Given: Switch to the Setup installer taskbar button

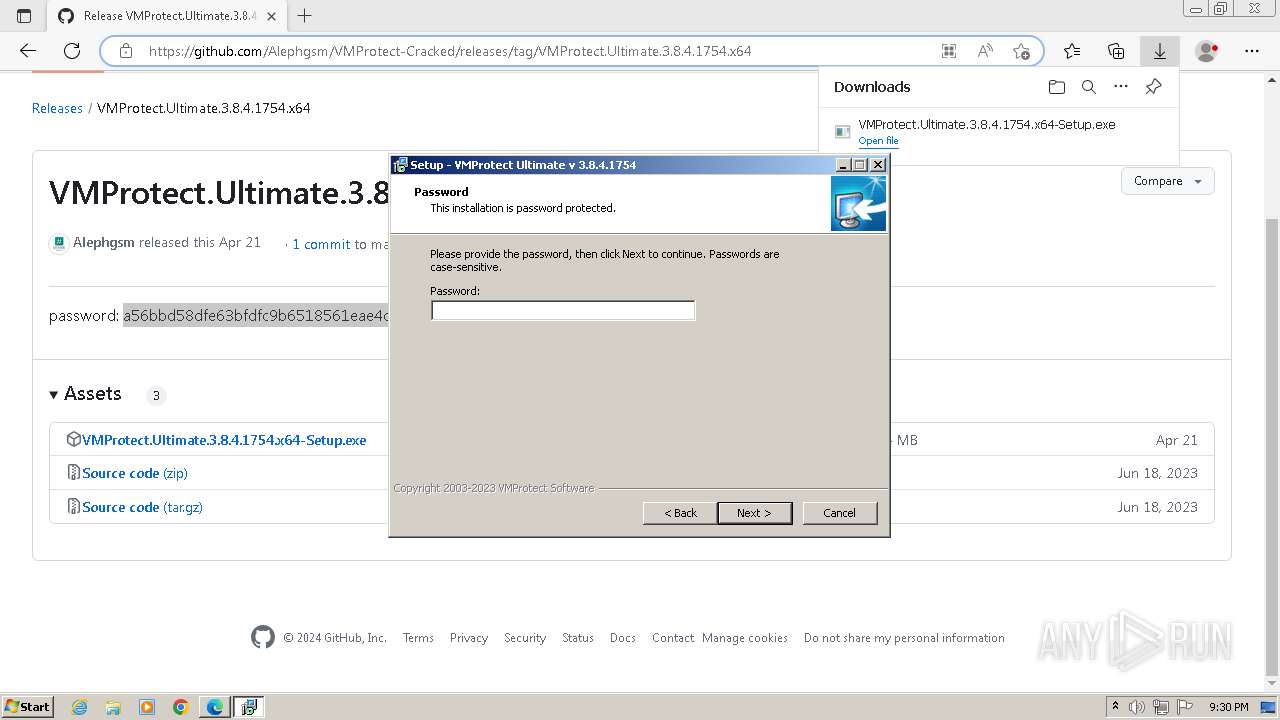Looking at the screenshot, I should [x=249, y=707].
